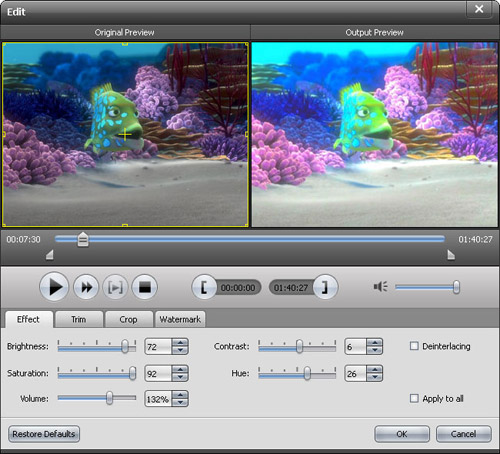Screen dimensions: 500x454
Task: Click the Contrast slider handle
Action: pos(299,347)
